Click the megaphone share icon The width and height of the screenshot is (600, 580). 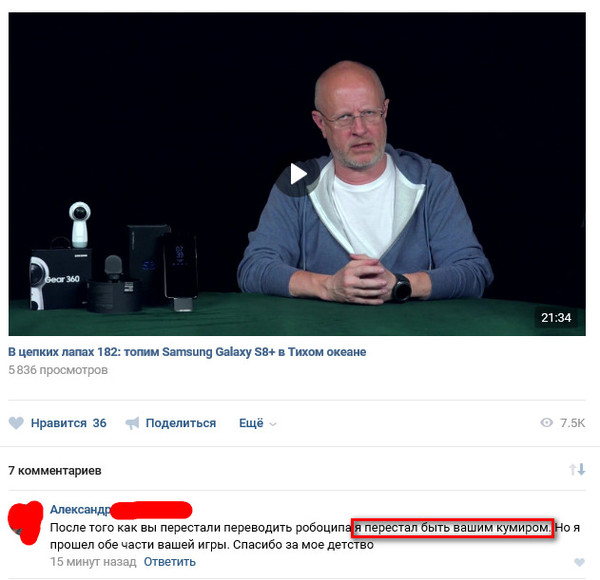click(x=132, y=423)
